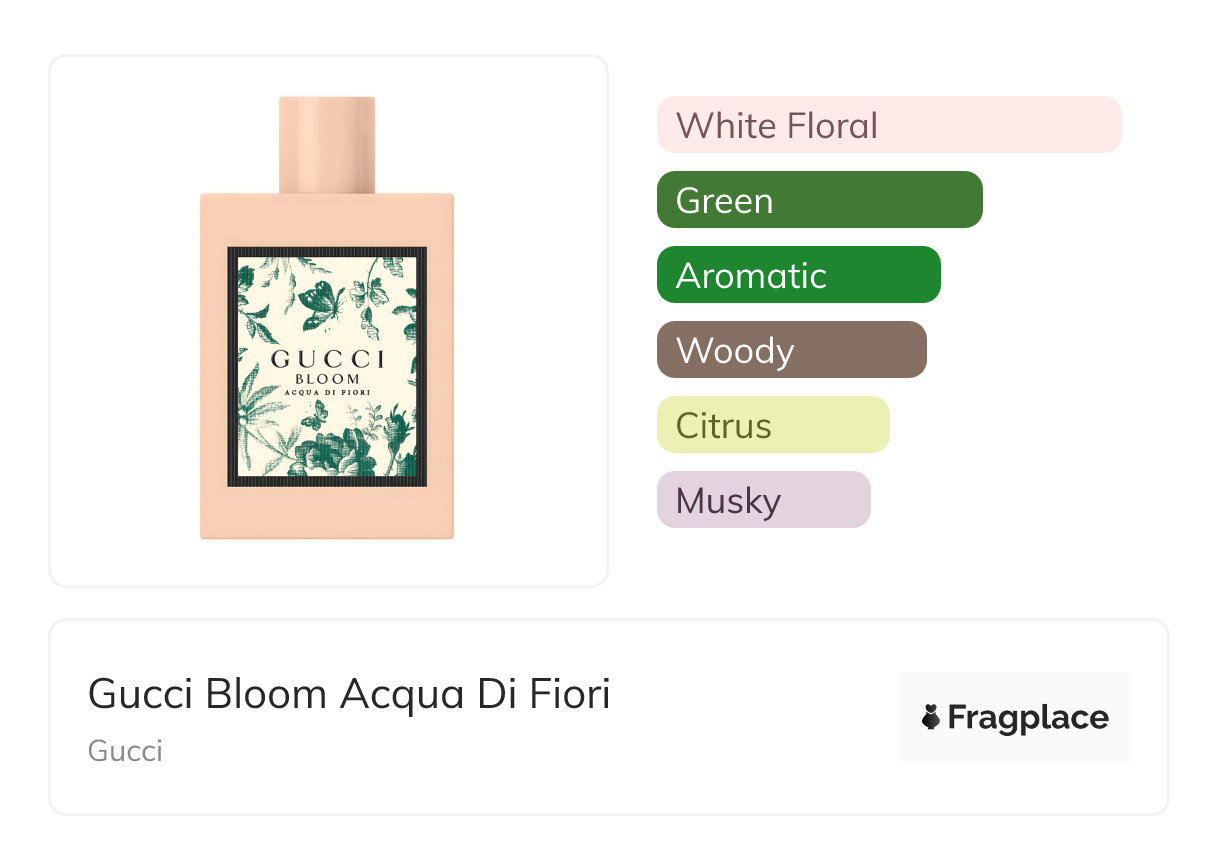Click the Musky accord bar

763,500
